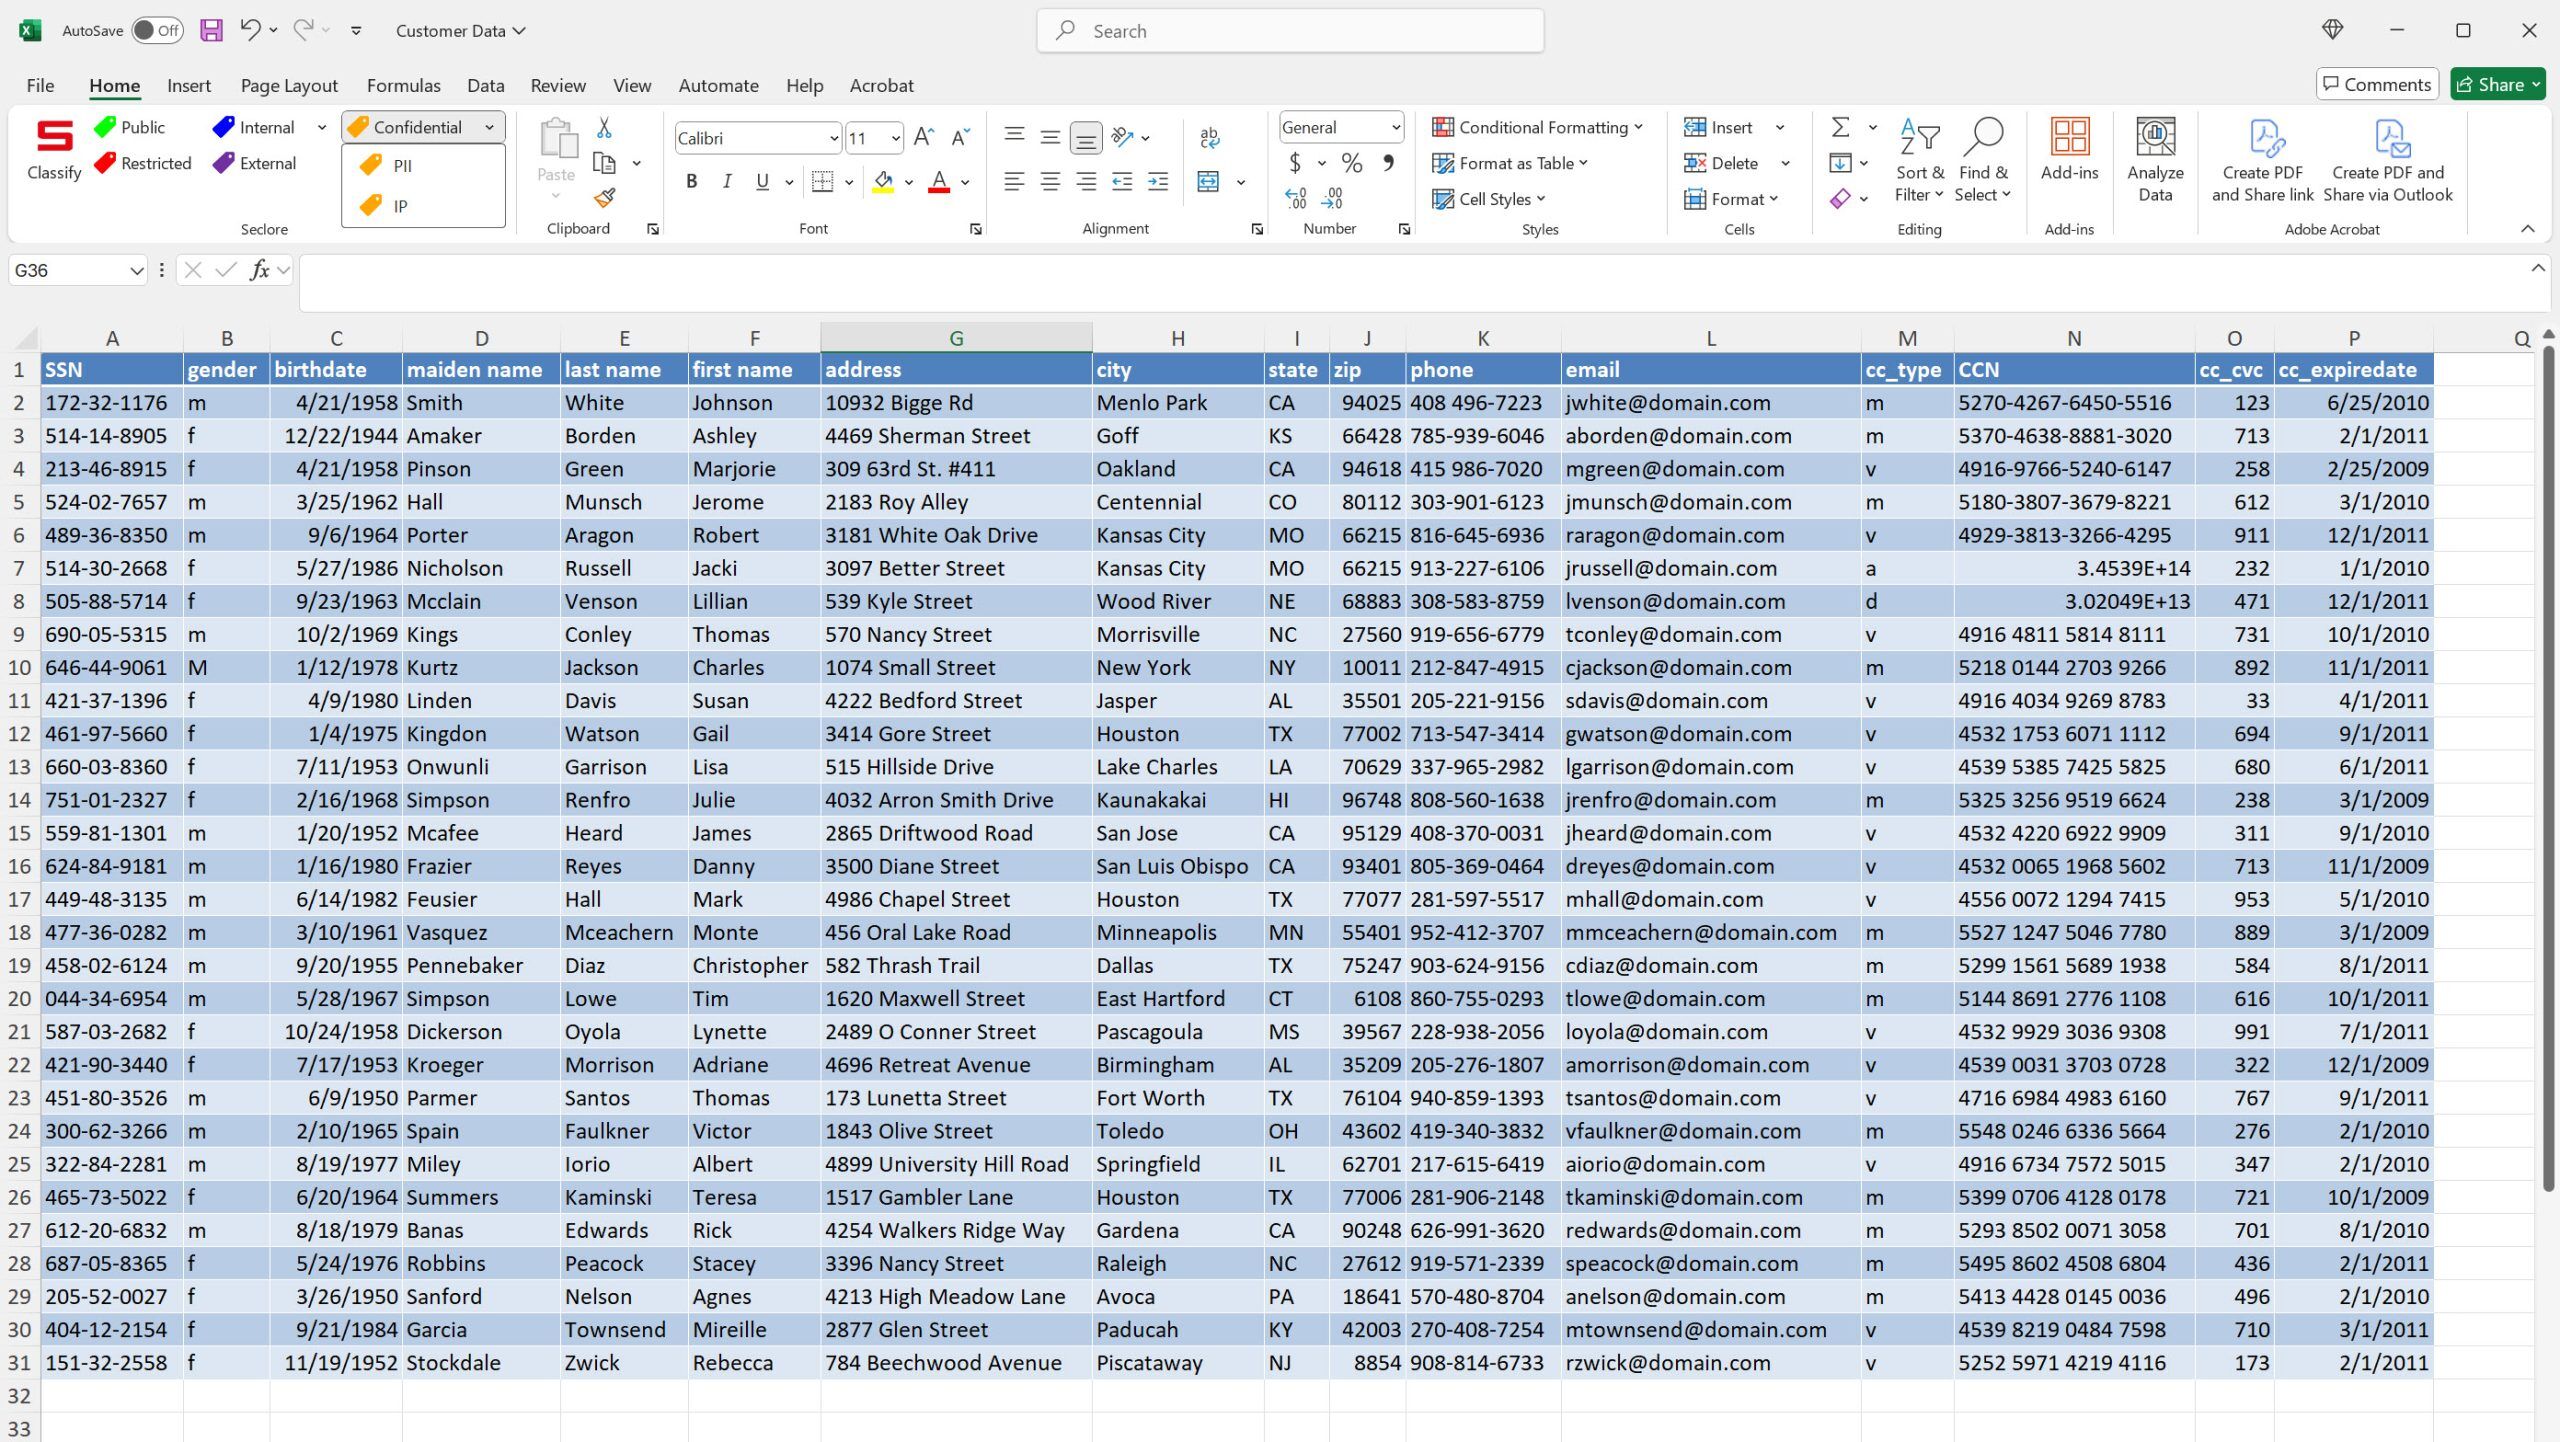This screenshot has height=1442, width=2560.
Task: Click the Undo arrow icon
Action: [x=250, y=30]
